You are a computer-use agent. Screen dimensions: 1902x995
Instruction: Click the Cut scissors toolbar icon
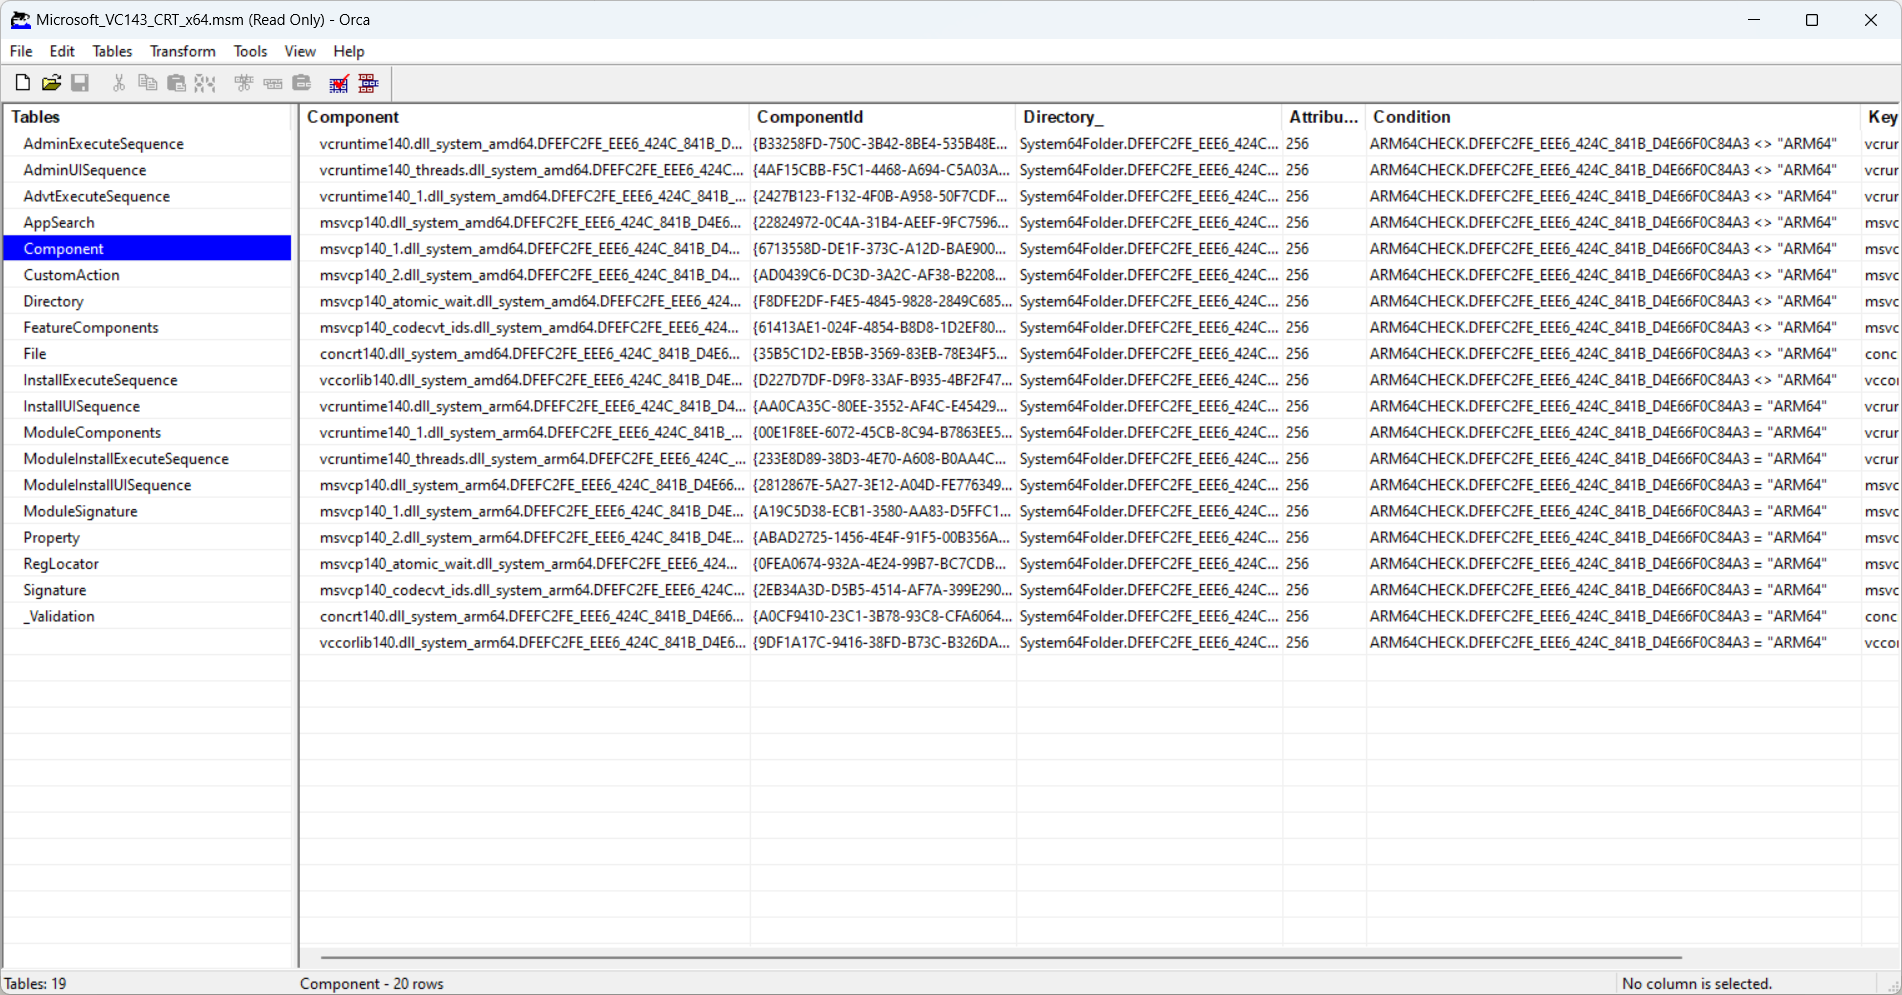pos(119,83)
